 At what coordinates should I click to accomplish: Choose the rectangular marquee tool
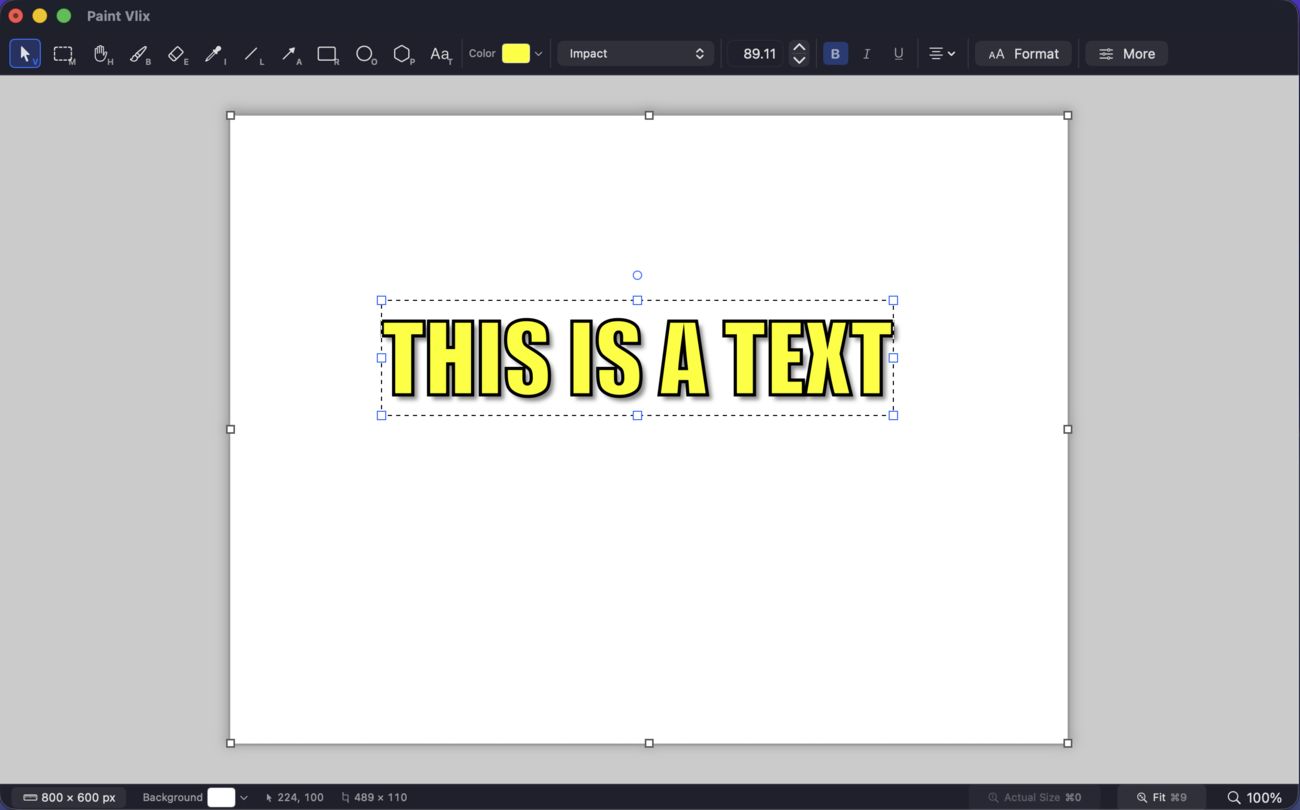pyautogui.click(x=64, y=54)
